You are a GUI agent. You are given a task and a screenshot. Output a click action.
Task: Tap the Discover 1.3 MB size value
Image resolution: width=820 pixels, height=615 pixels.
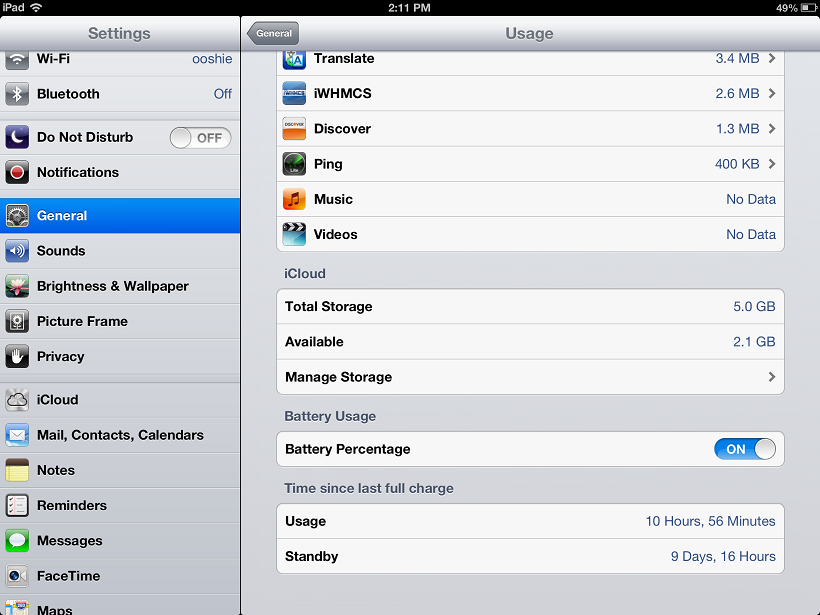click(737, 129)
